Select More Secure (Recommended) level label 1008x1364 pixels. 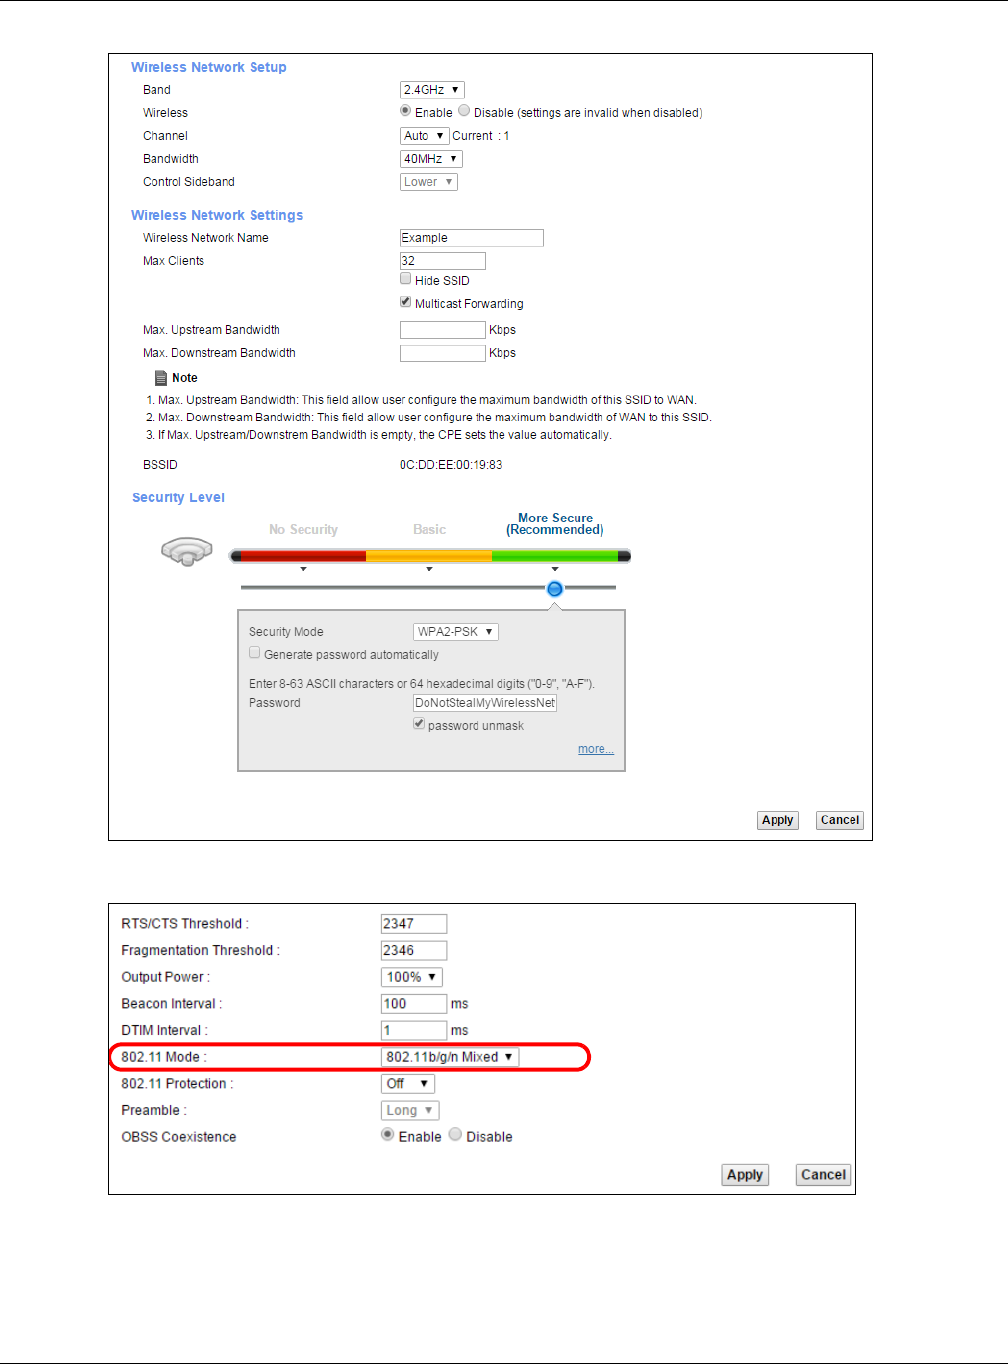tap(555, 524)
